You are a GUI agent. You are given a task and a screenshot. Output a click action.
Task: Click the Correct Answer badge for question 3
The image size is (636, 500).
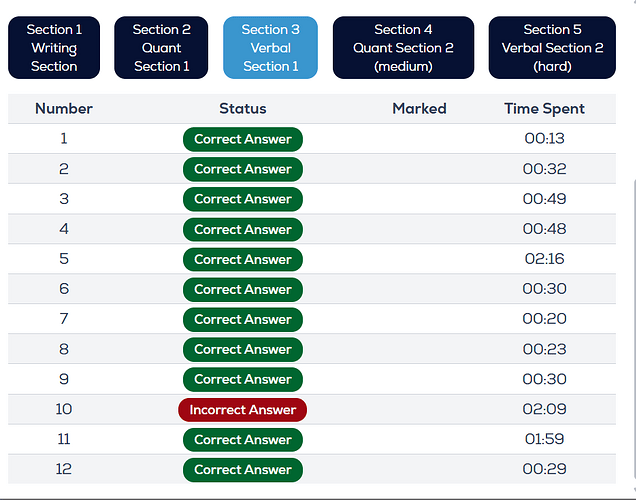click(x=243, y=199)
